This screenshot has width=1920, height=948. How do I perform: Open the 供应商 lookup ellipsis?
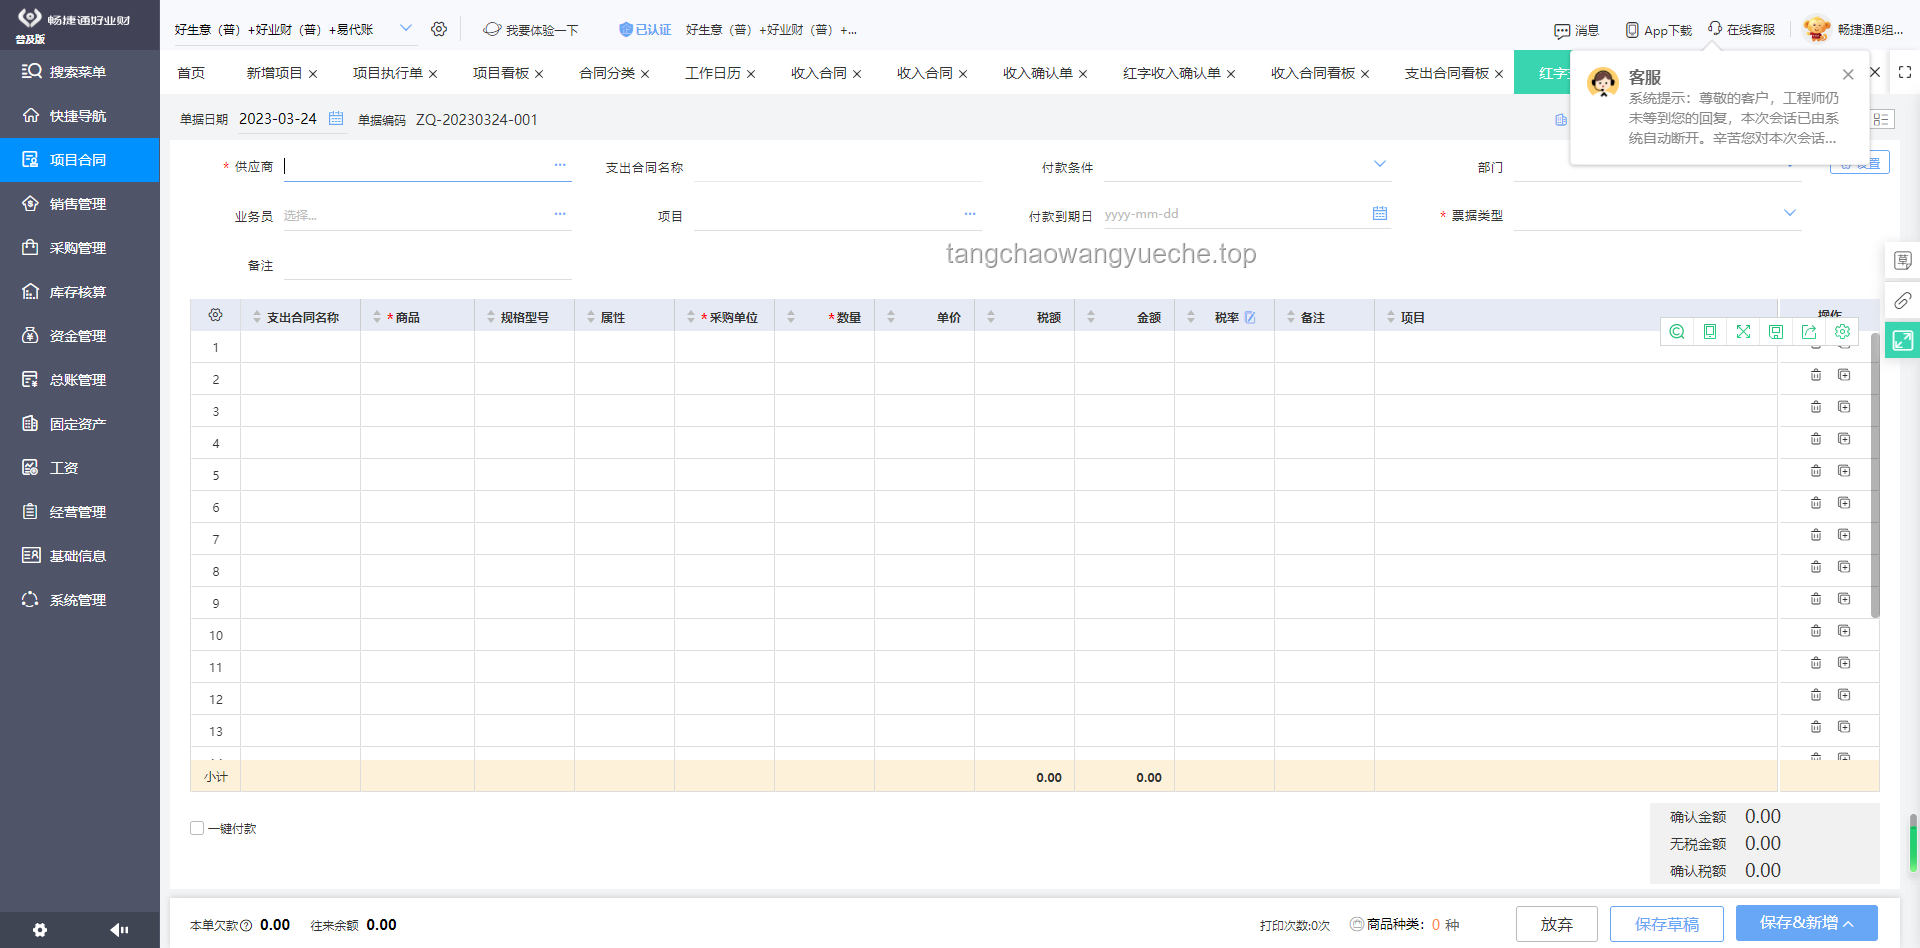point(560,165)
